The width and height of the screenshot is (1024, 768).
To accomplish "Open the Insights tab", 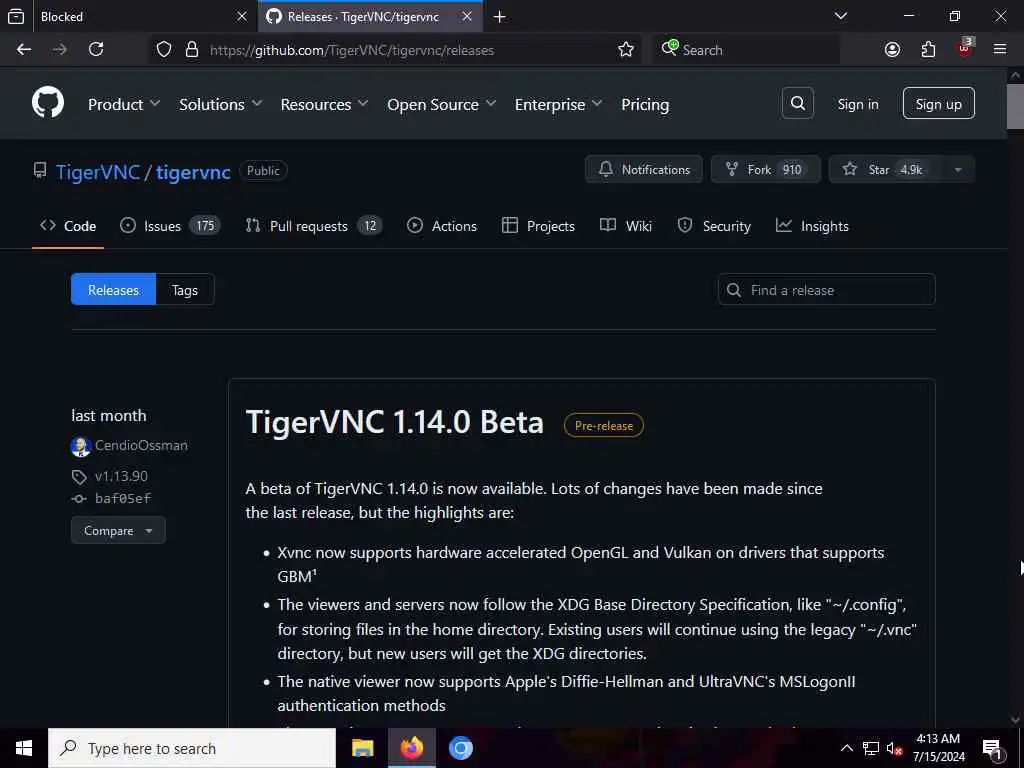I will 812,226.
